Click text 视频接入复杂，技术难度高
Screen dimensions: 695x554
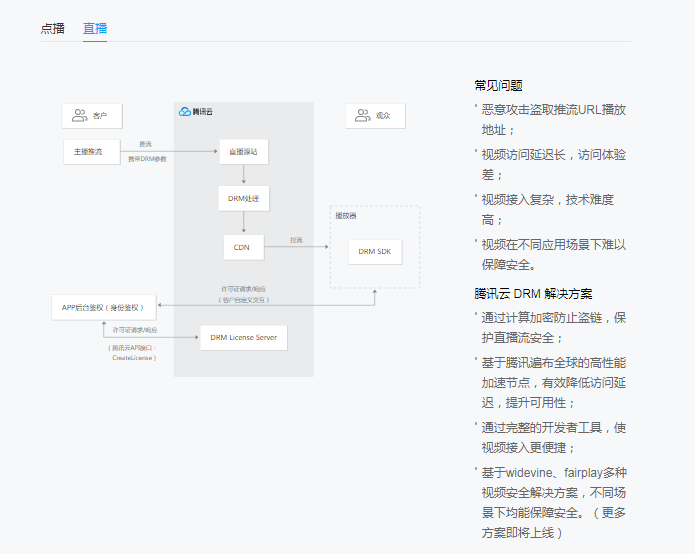pyautogui.click(x=548, y=210)
